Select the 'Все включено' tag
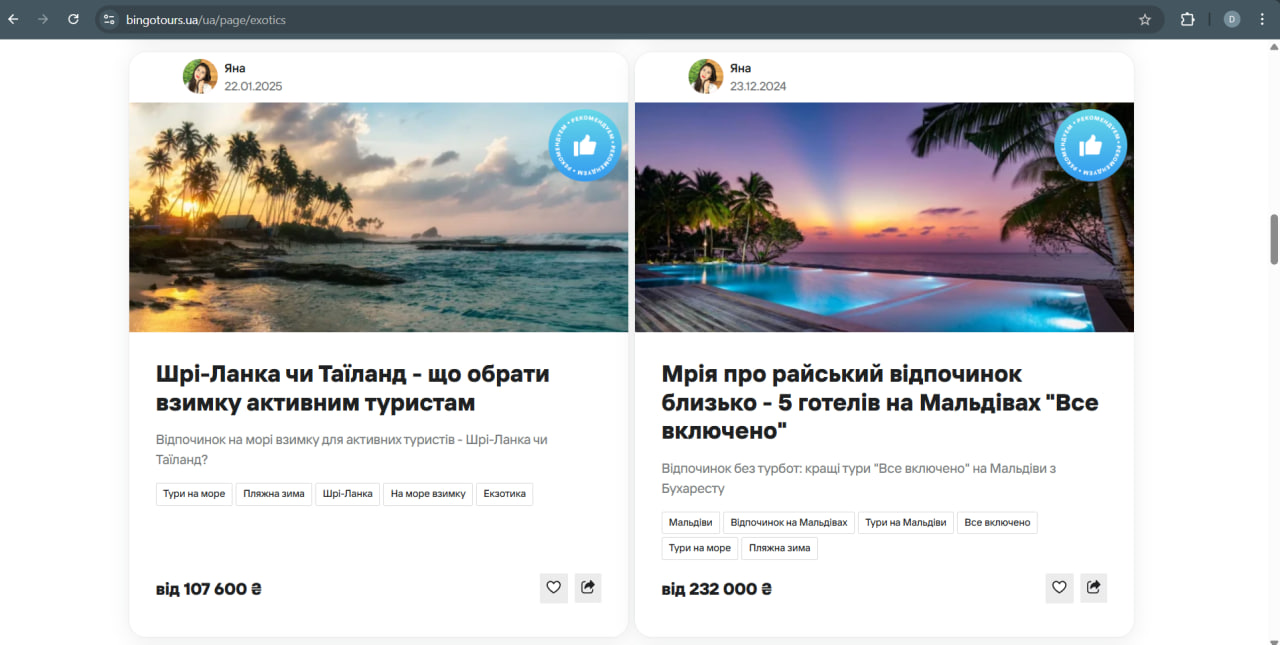The height and width of the screenshot is (645, 1280). [x=997, y=522]
